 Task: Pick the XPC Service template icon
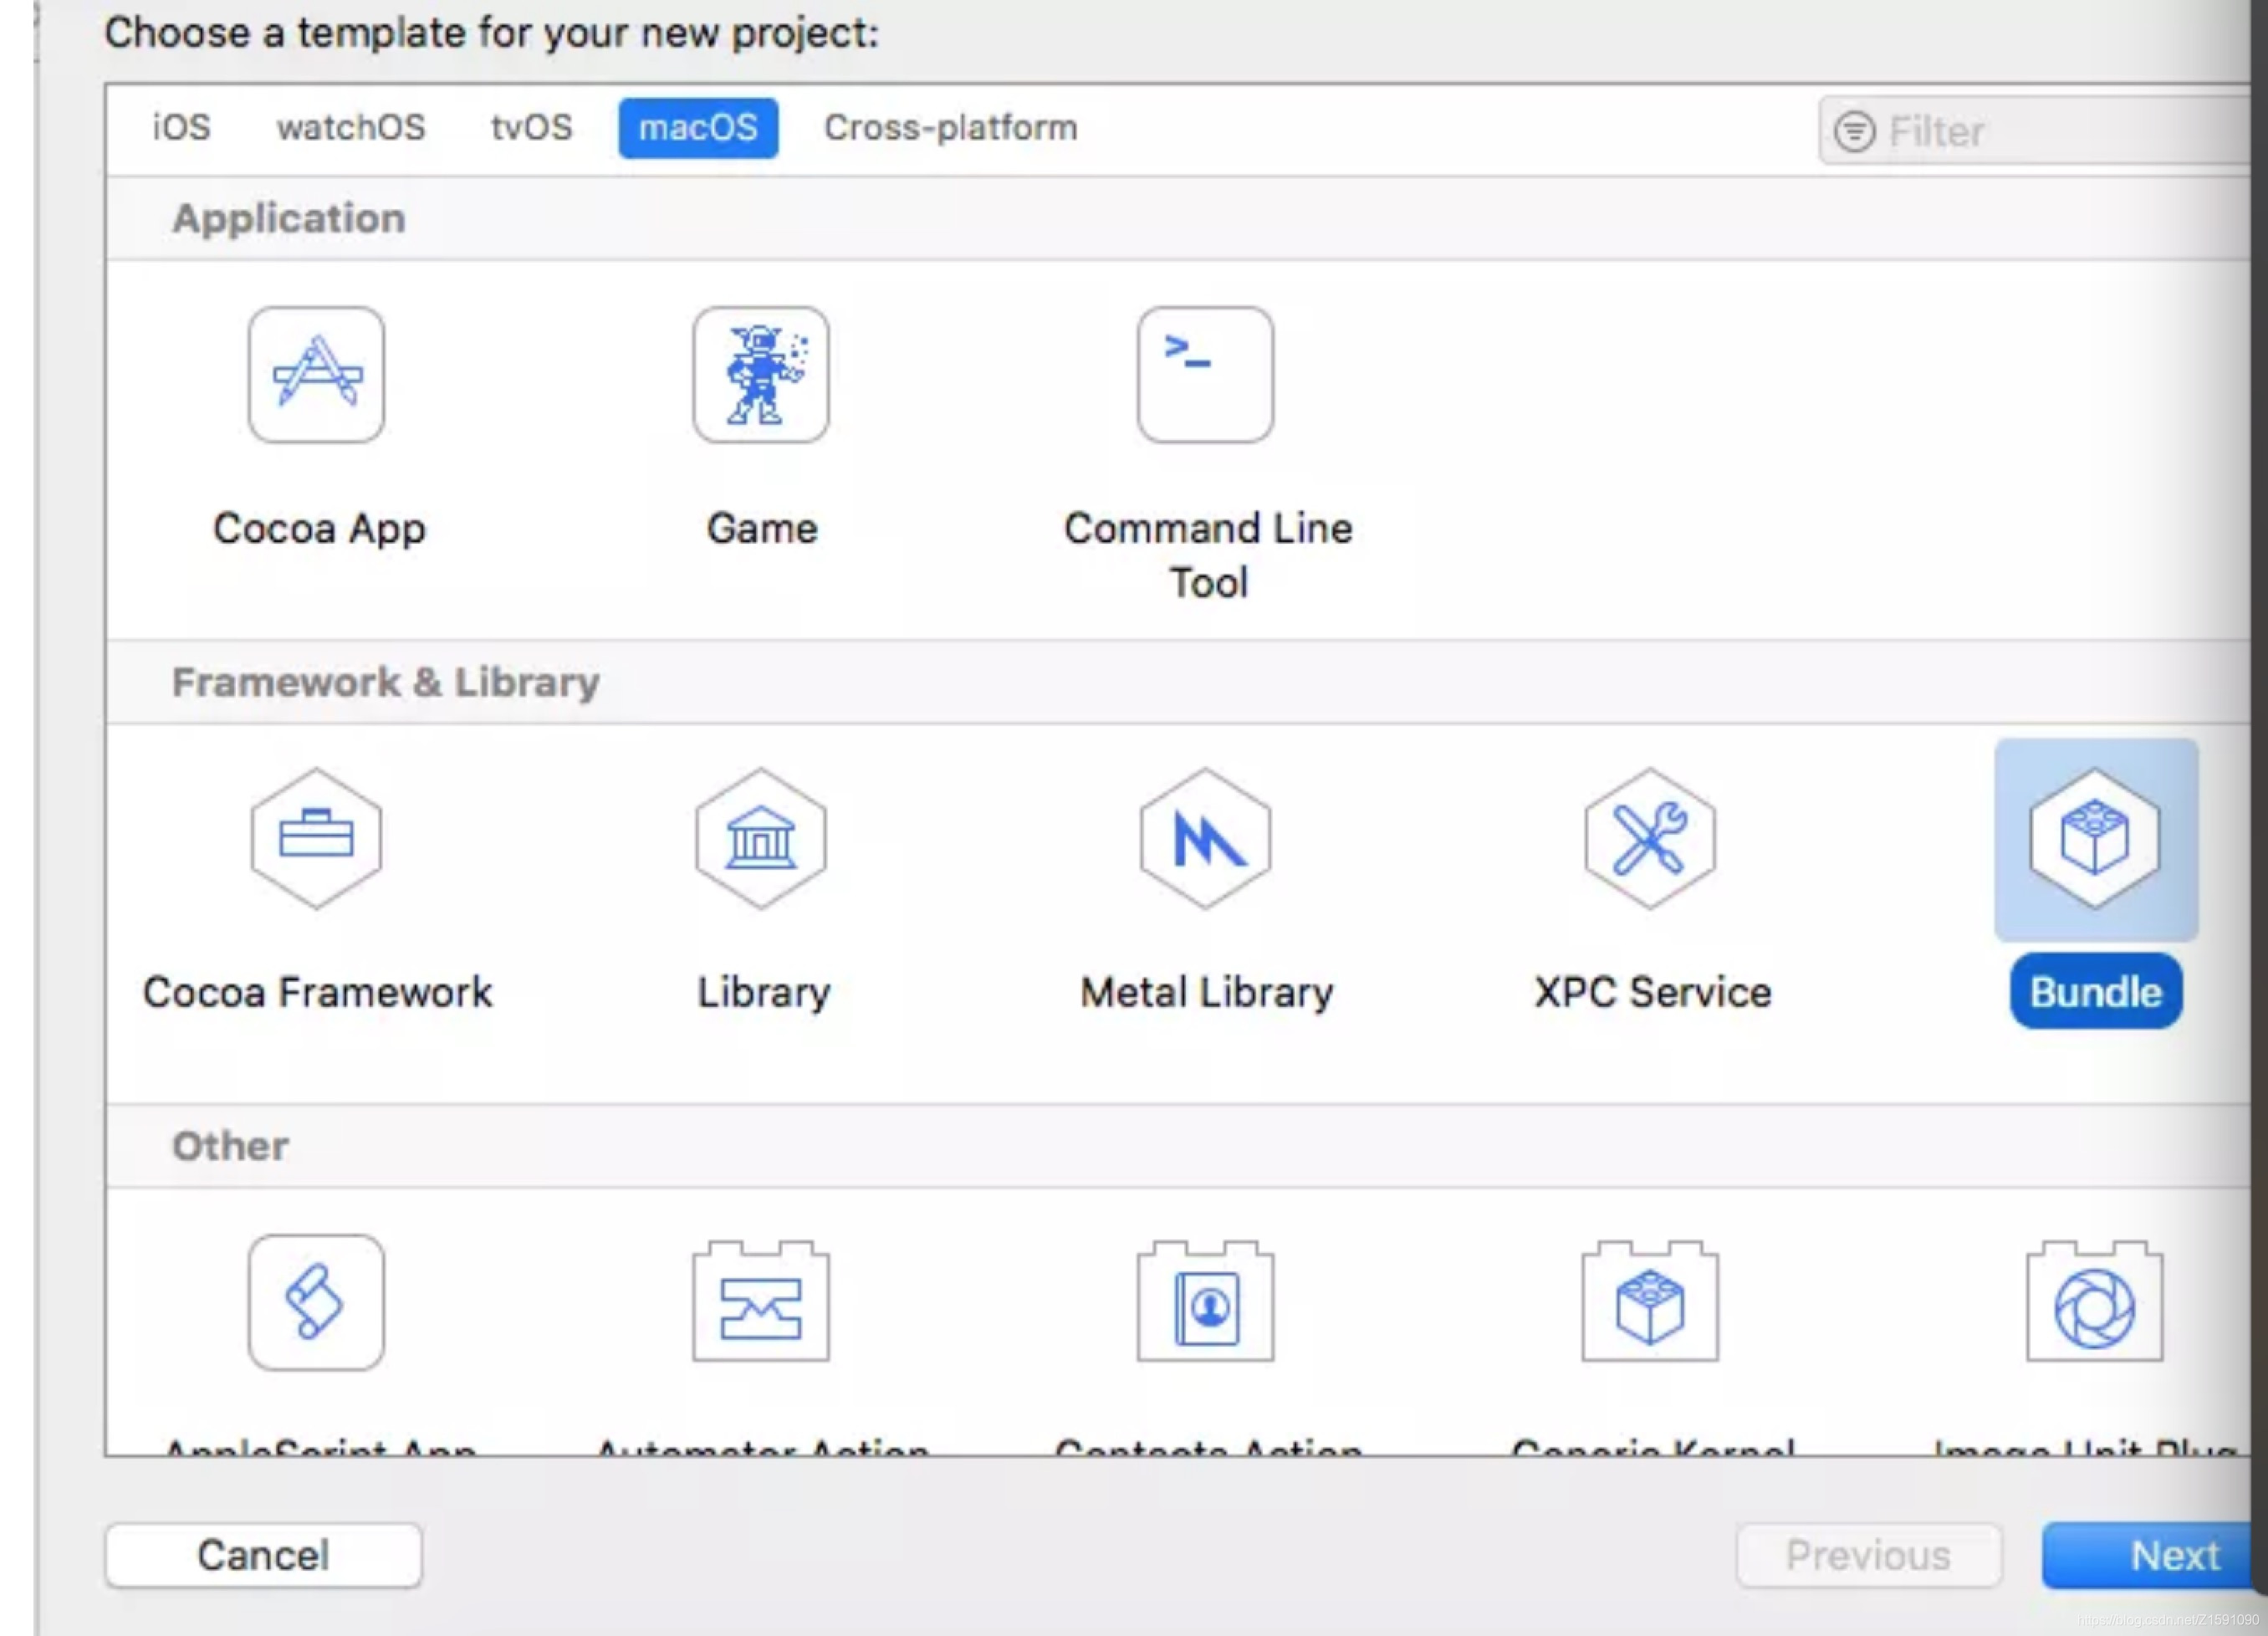[1649, 838]
